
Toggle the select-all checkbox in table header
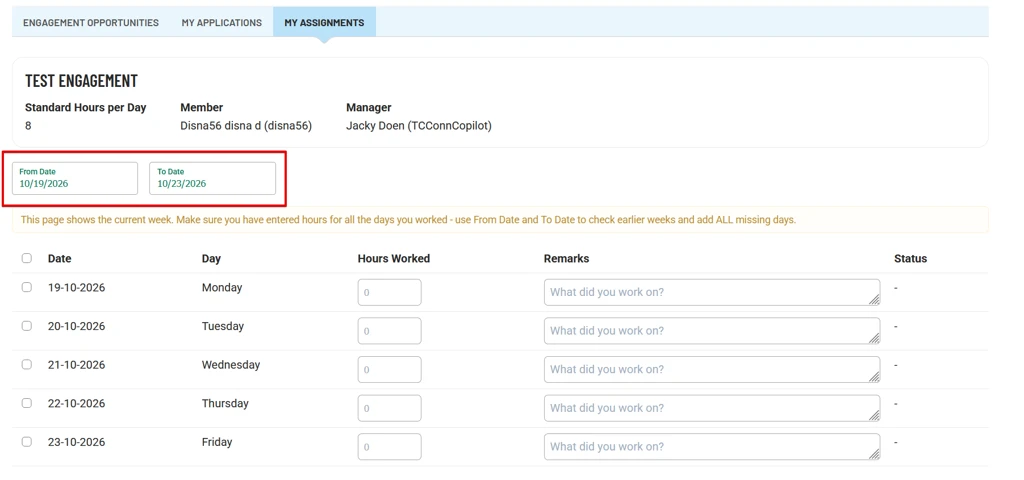point(27,258)
